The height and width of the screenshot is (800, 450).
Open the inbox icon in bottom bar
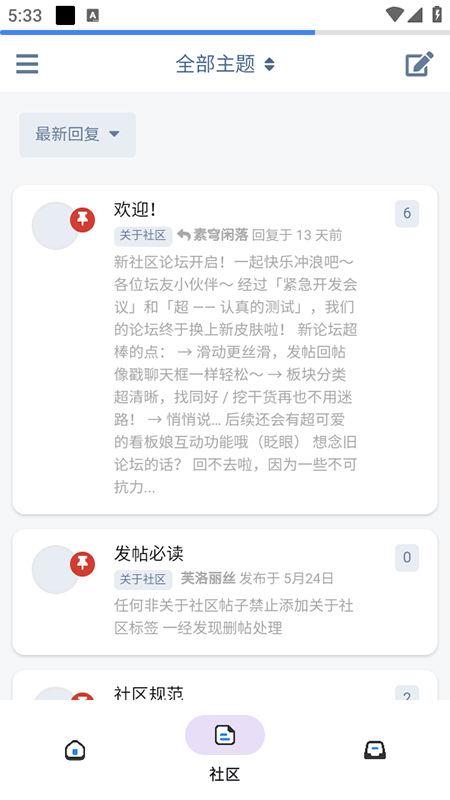click(x=374, y=750)
